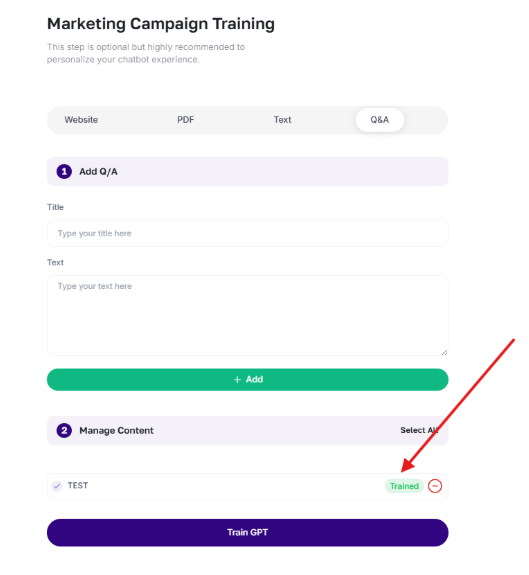This screenshot has height=575, width=529.
Task: Click the Select All link
Action: point(419,430)
